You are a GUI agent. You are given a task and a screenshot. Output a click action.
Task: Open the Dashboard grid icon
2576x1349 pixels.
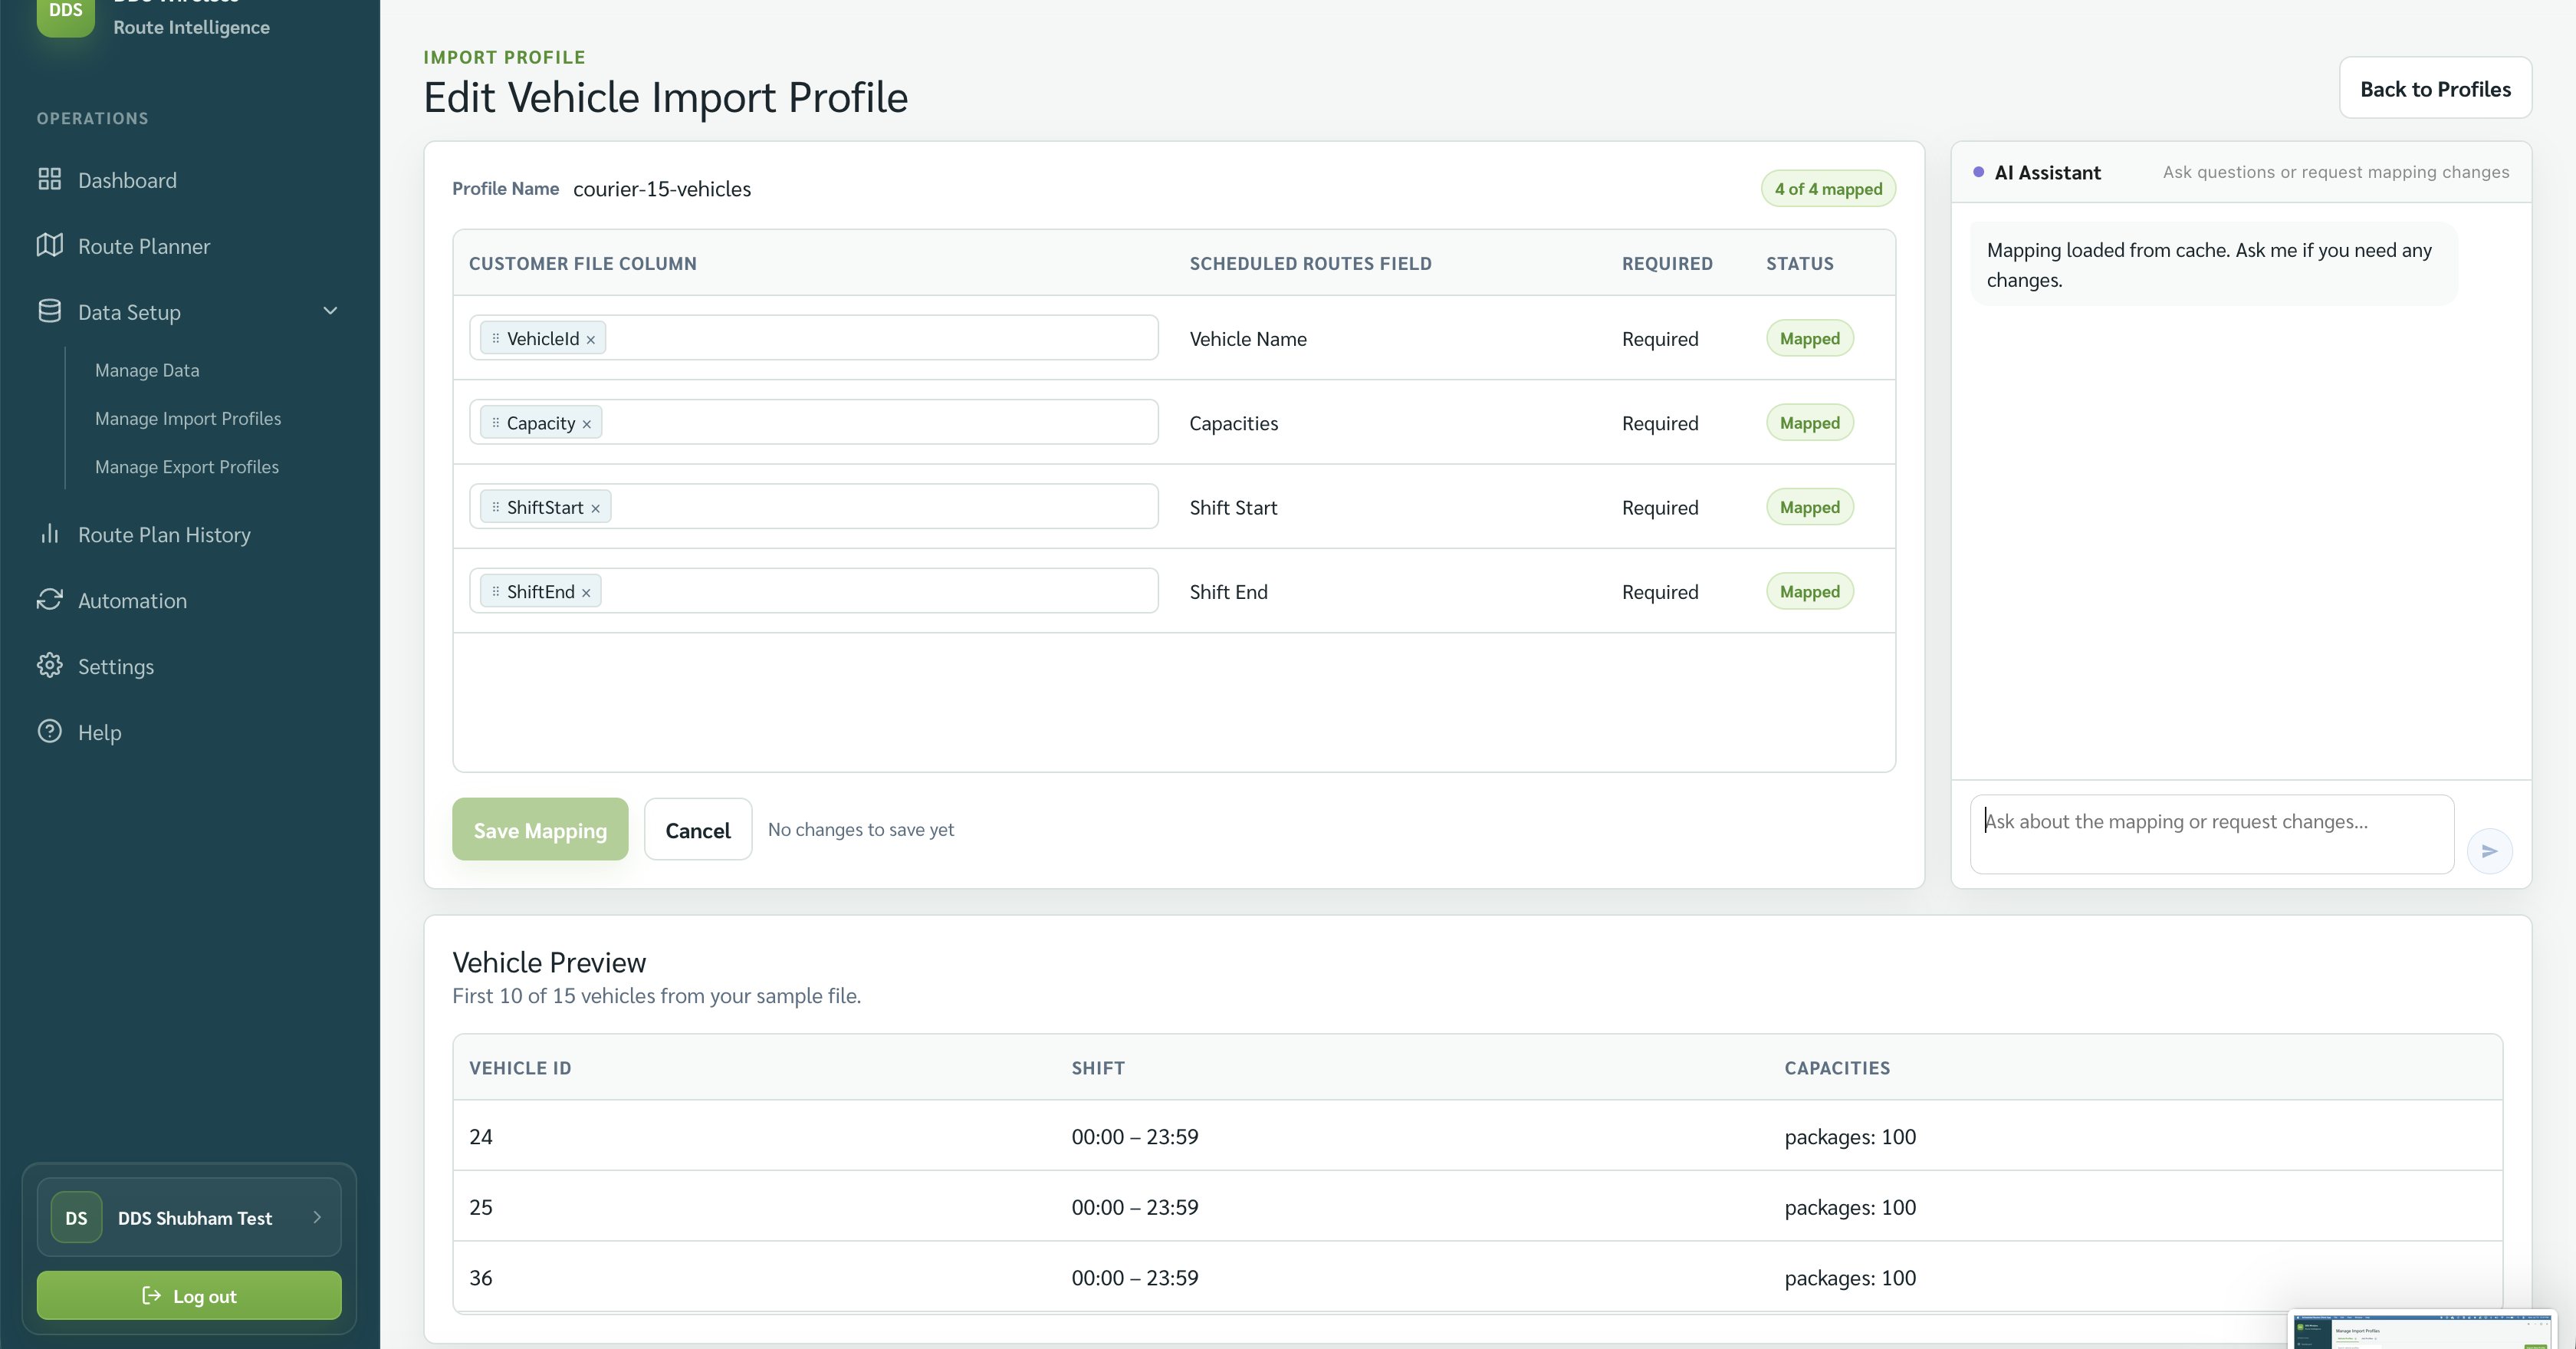[49, 179]
